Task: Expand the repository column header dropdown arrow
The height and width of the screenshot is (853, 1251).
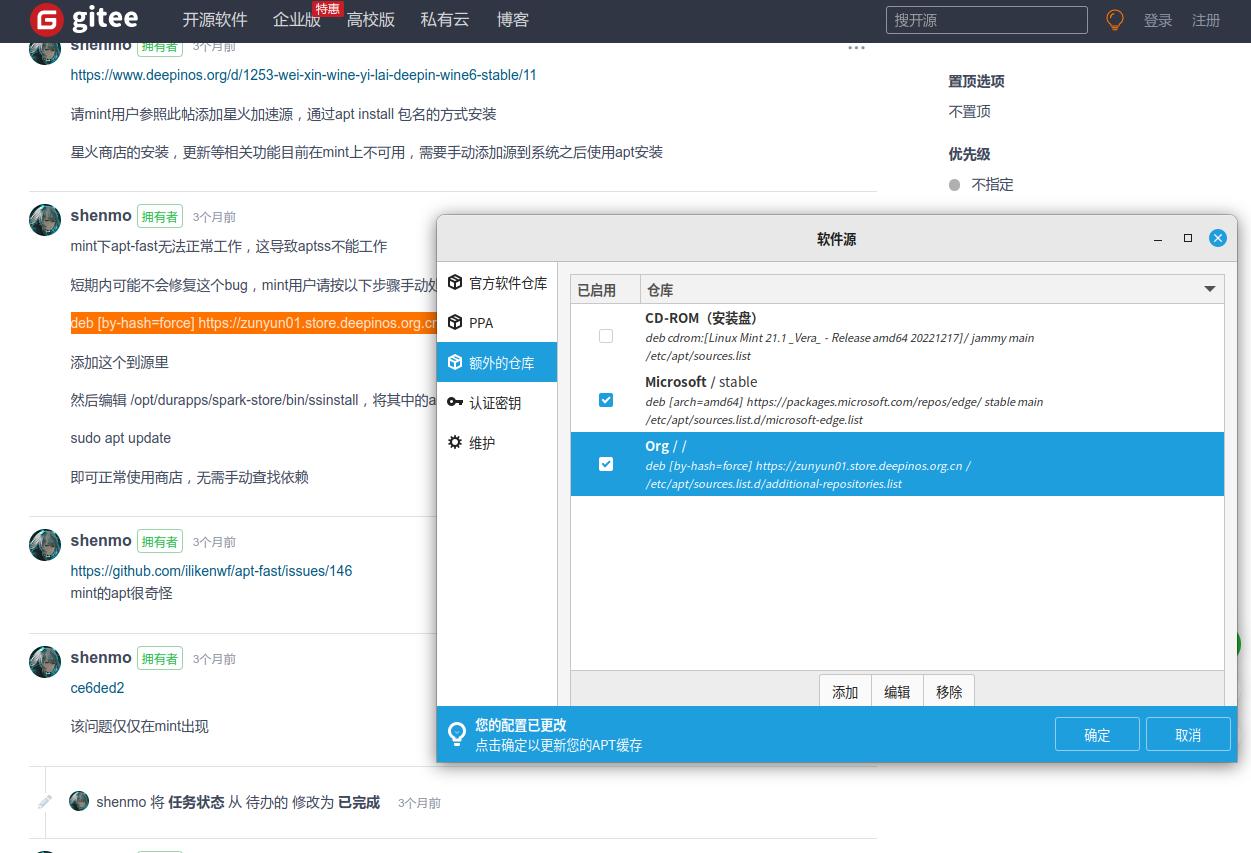Action: (1209, 290)
